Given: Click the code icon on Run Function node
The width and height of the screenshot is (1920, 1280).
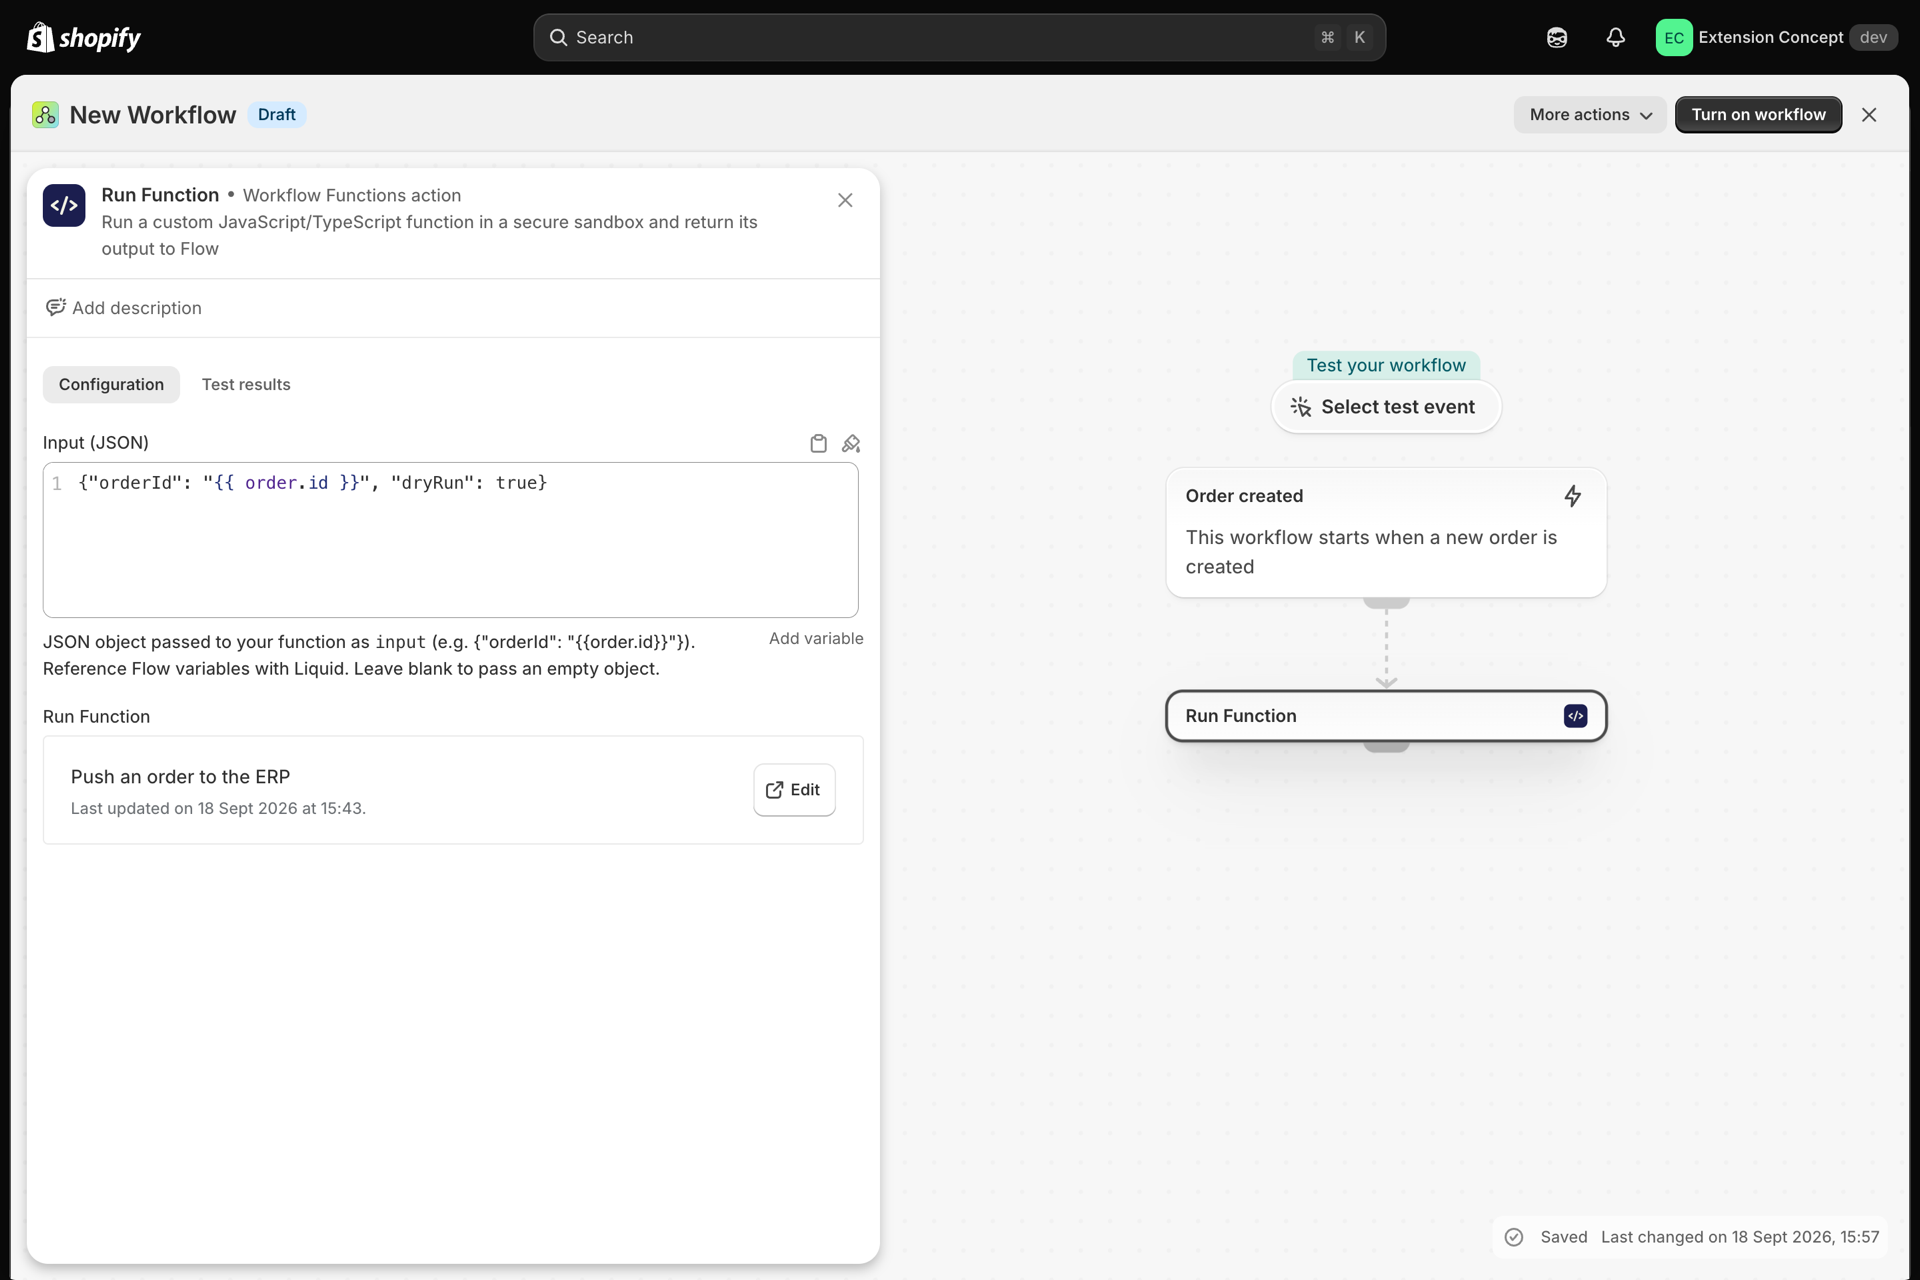Looking at the screenshot, I should click(1575, 716).
